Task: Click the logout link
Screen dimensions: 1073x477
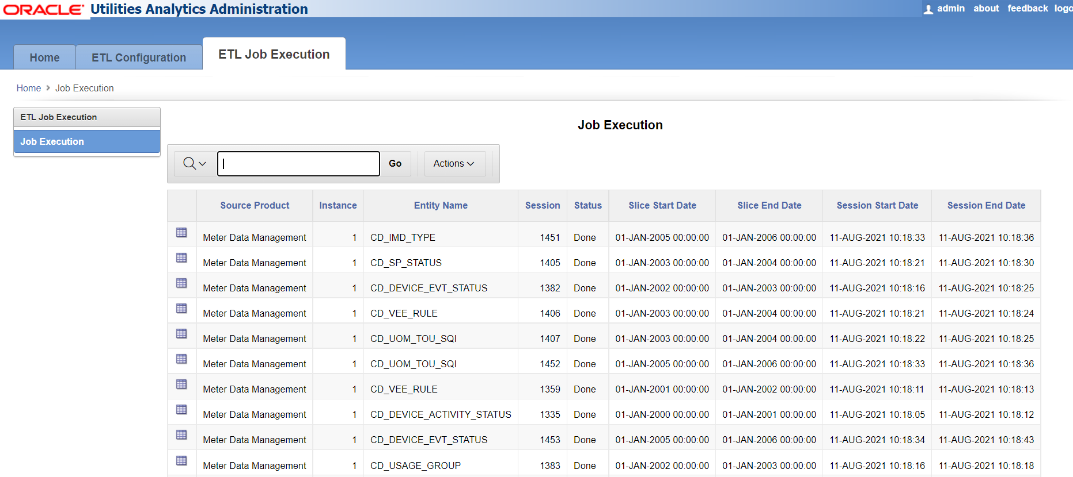Action: pyautogui.click(x=1063, y=8)
